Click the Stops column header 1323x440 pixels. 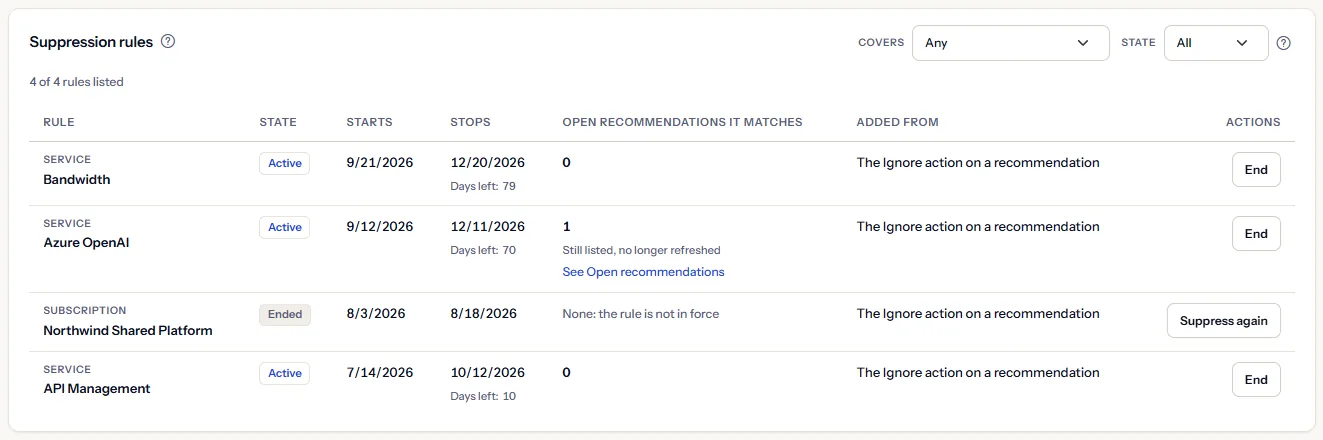(x=470, y=122)
